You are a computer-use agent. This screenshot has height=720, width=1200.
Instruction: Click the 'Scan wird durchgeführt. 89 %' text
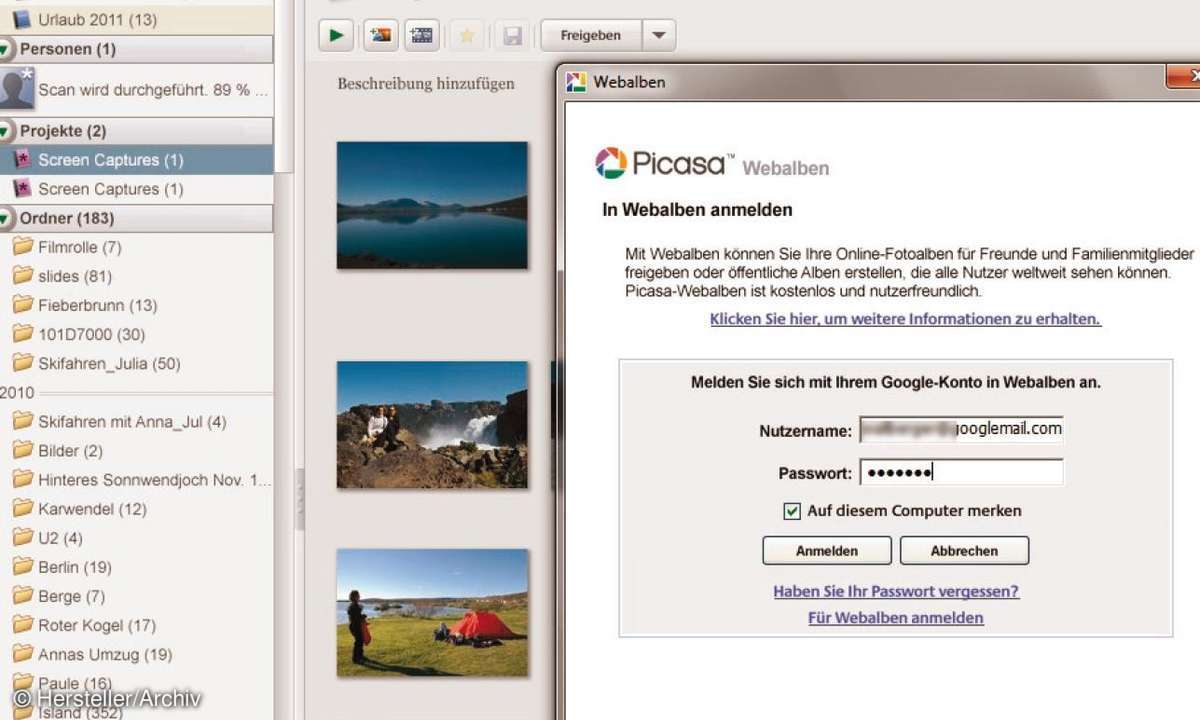pos(153,90)
